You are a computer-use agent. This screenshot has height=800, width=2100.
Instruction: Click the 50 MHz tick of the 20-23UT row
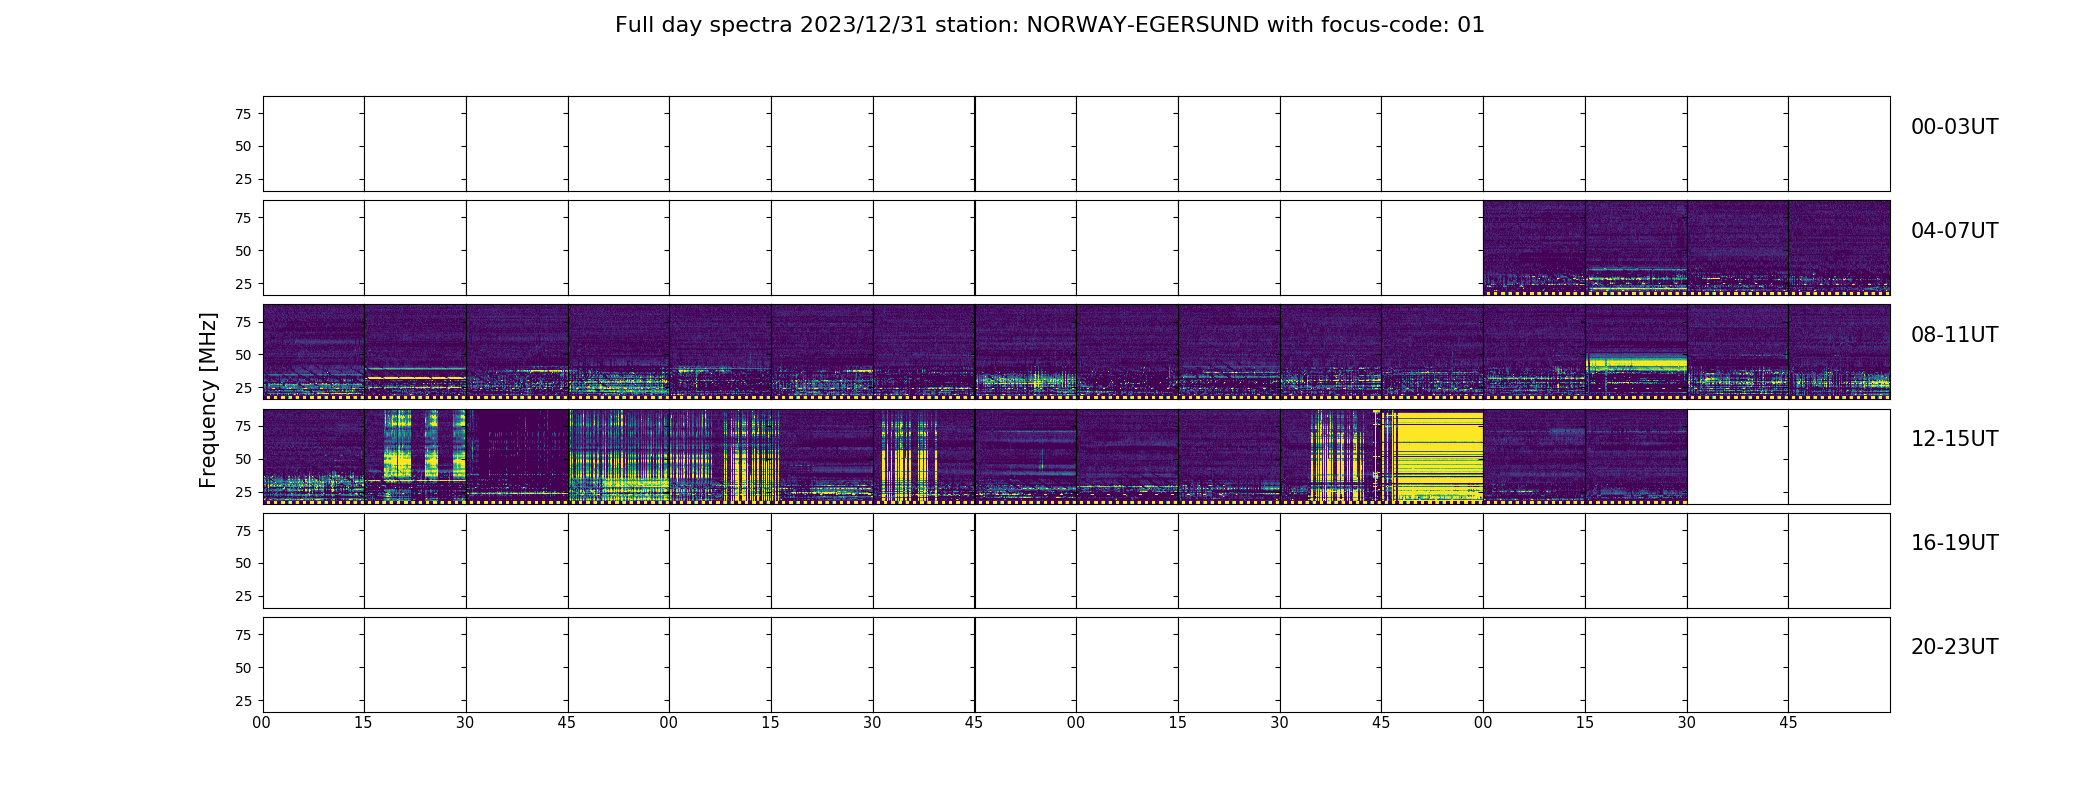point(243,668)
